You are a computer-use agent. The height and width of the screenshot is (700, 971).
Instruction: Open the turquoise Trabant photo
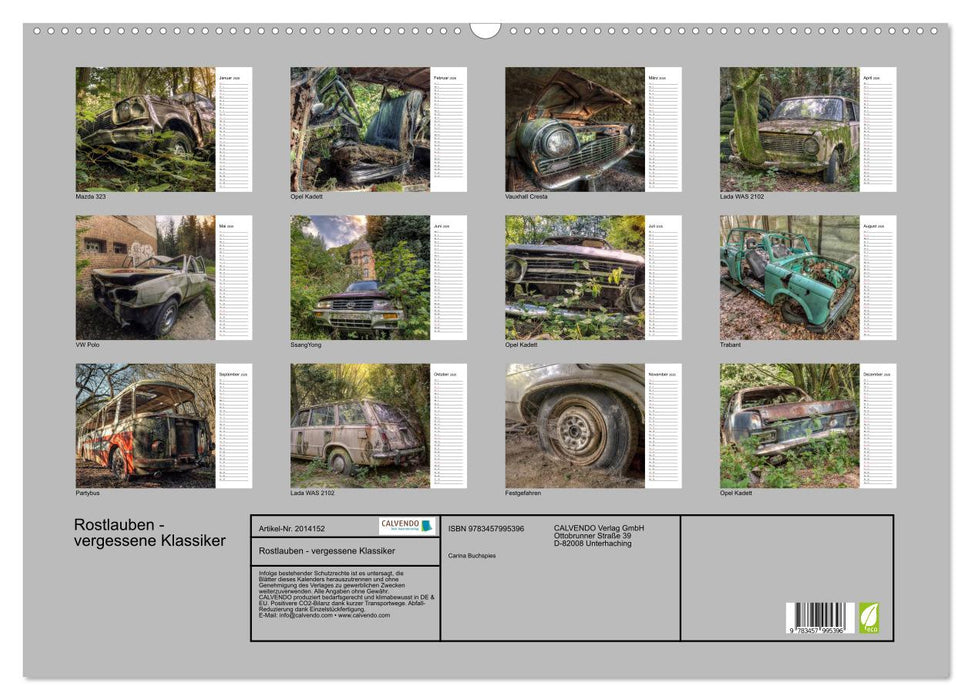click(789, 277)
